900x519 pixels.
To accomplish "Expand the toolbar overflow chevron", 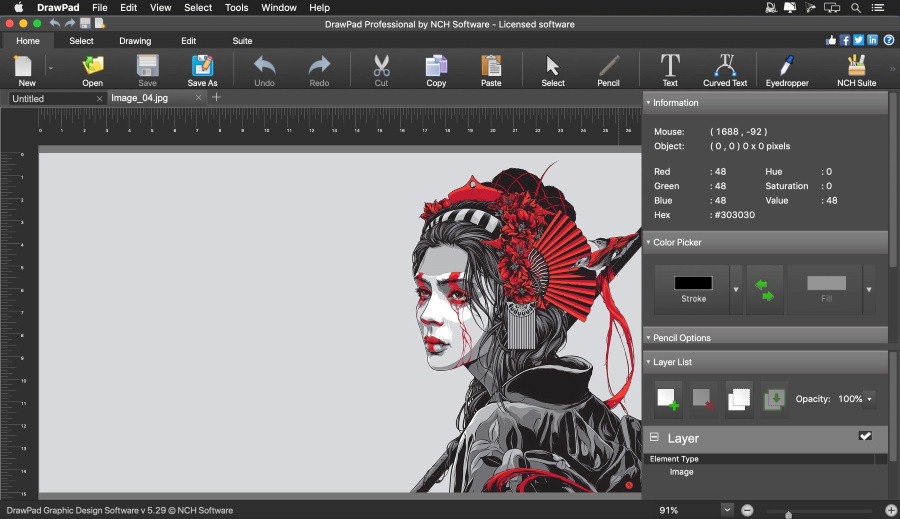I will (893, 69).
